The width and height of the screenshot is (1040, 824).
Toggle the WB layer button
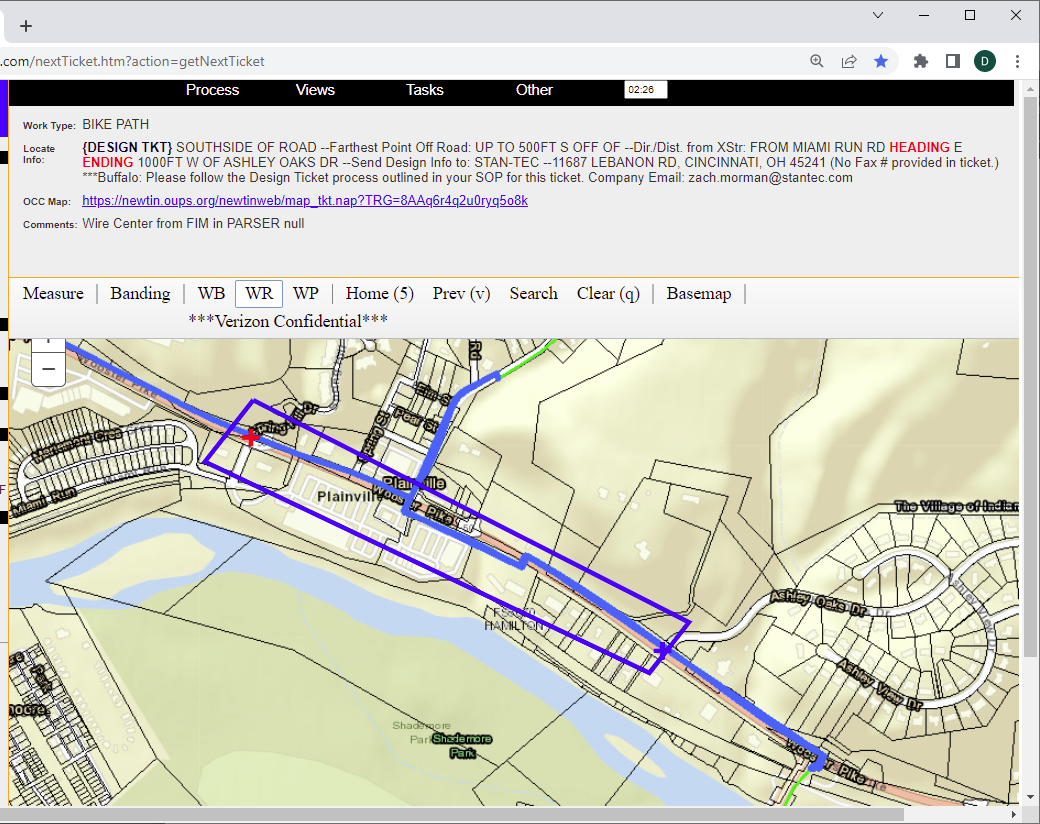click(x=211, y=293)
